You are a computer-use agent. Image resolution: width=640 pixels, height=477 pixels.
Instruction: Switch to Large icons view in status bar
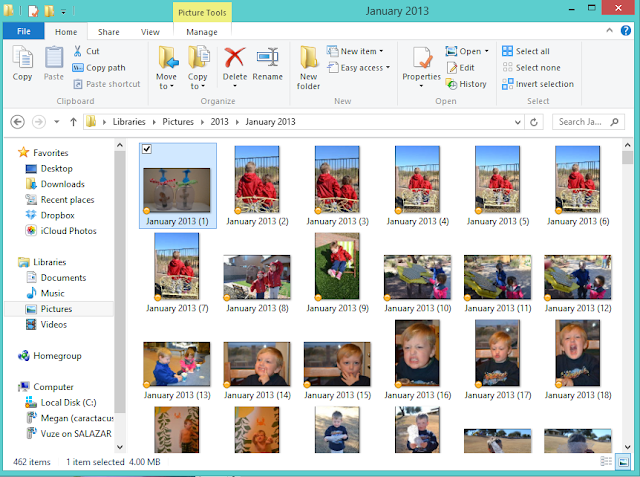tap(623, 461)
